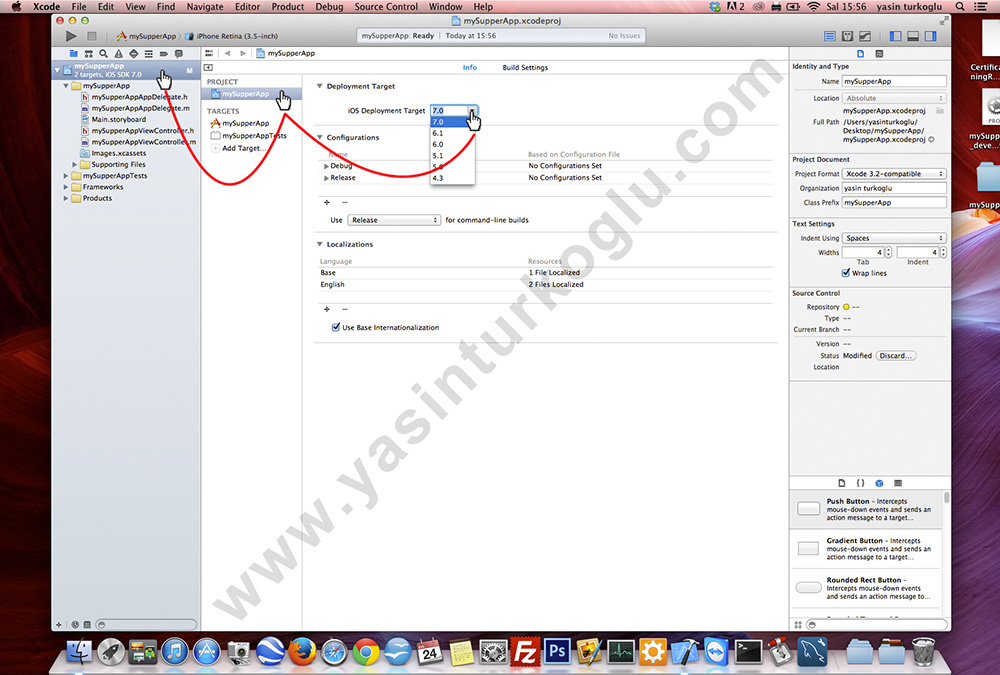The width and height of the screenshot is (1000, 675).
Task: Expand the Supporting Files folder
Action: [x=74, y=165]
